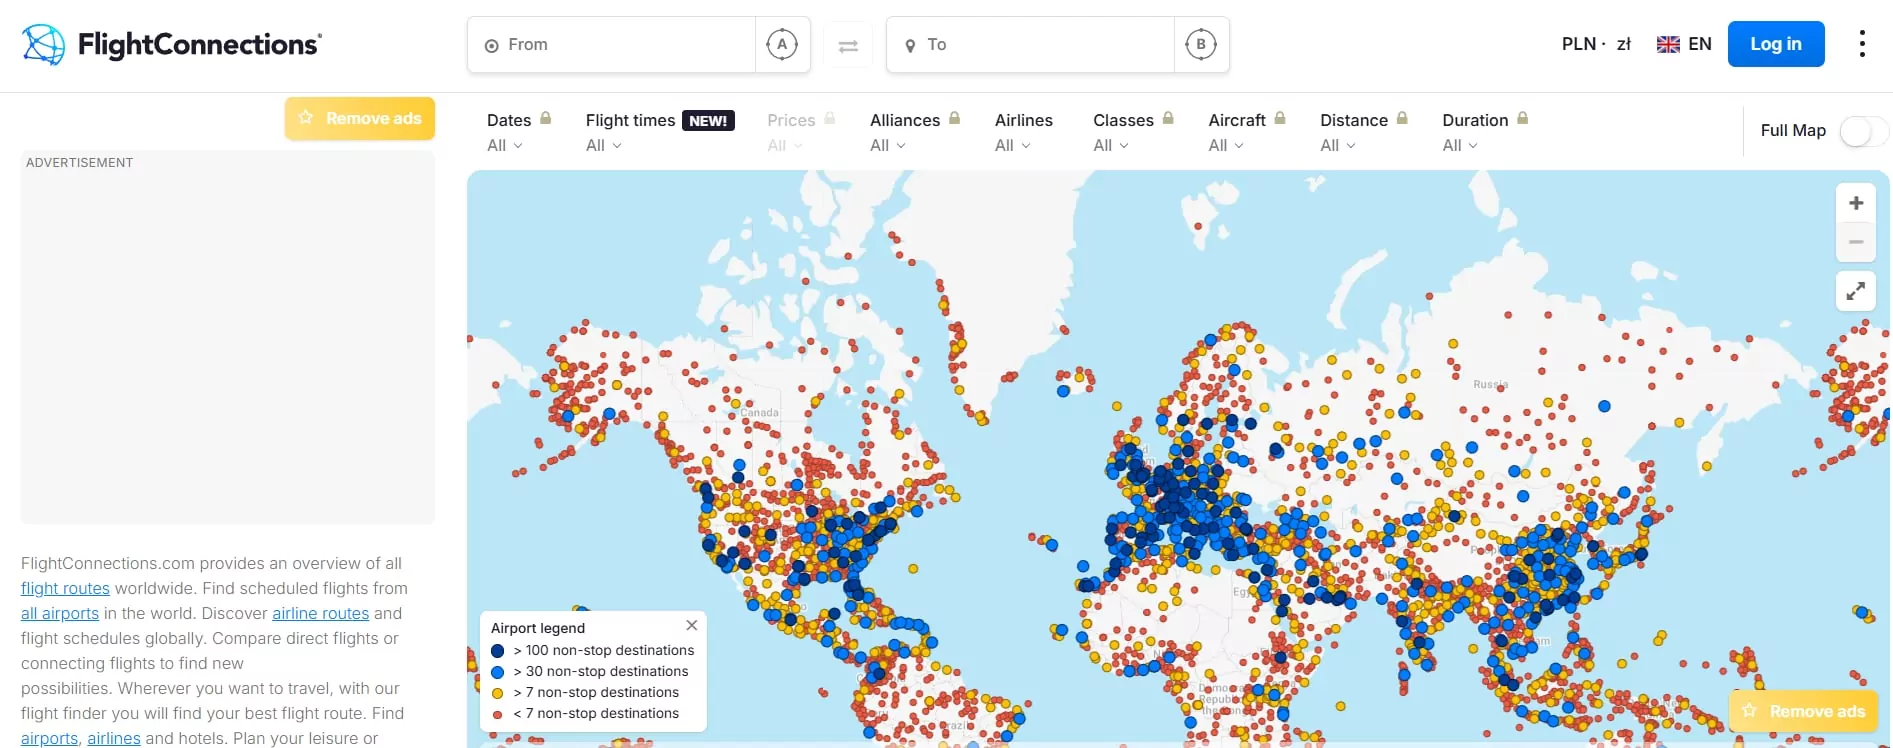Click the From field target icon
The width and height of the screenshot is (1893, 748).
pyautogui.click(x=491, y=46)
